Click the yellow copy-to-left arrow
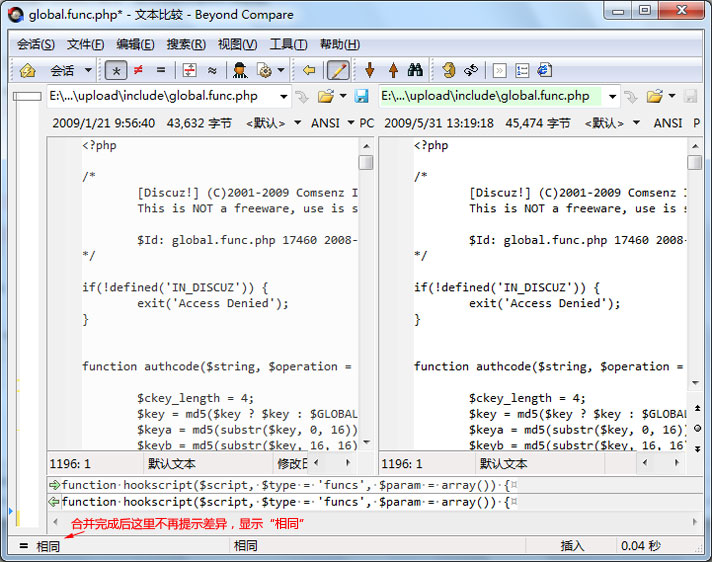Image resolution: width=712 pixels, height=562 pixels. [309, 70]
